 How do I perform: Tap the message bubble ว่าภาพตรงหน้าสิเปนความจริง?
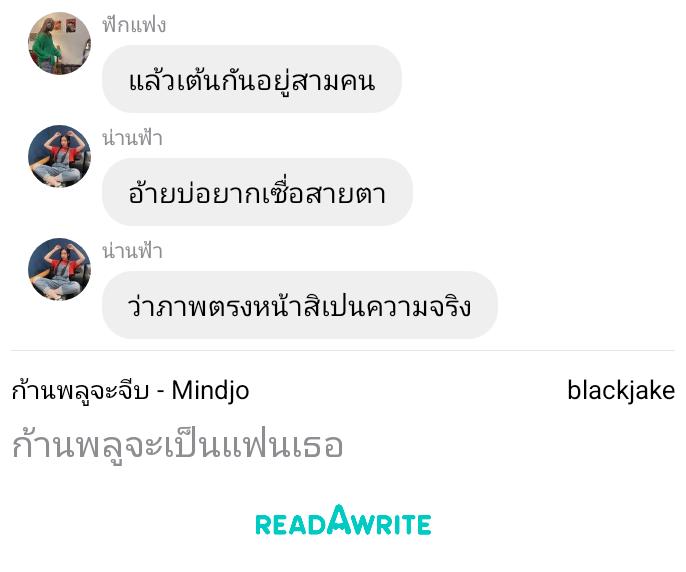click(300, 305)
